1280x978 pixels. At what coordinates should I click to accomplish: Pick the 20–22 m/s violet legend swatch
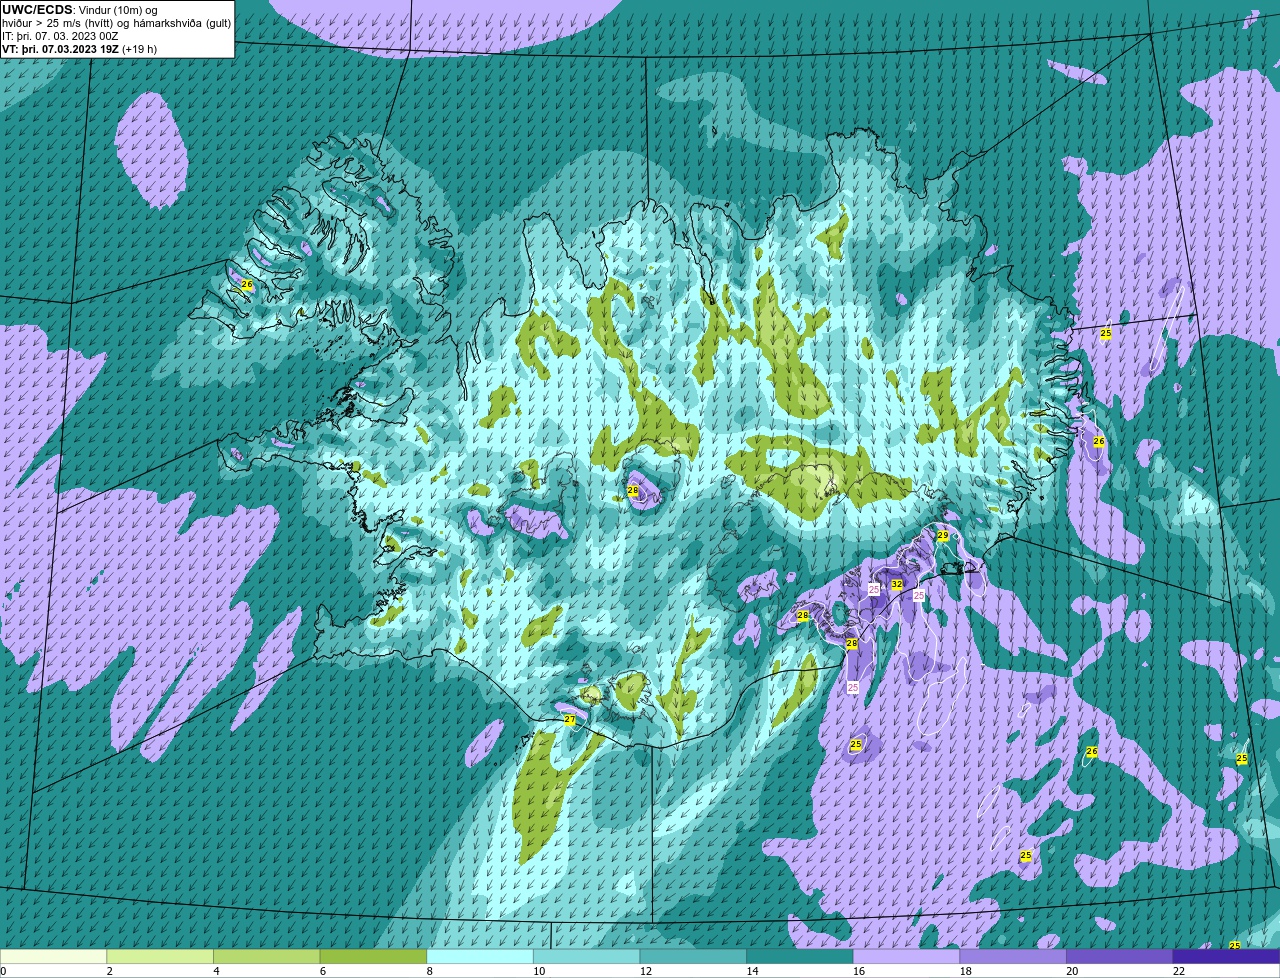pyautogui.click(x=1120, y=956)
